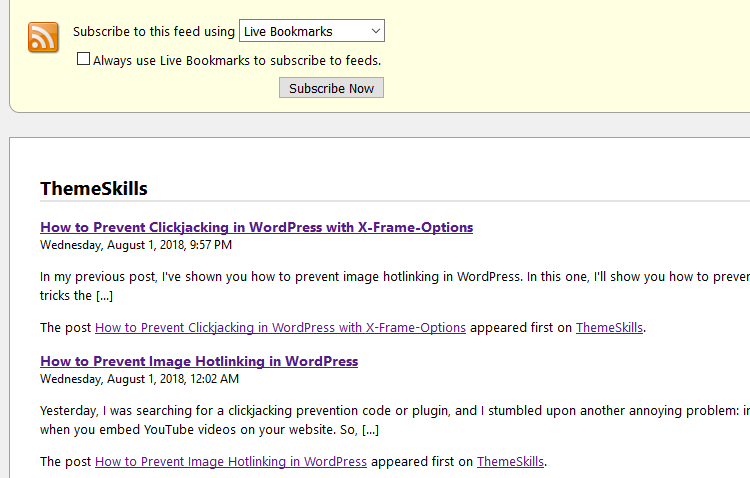Viewport: 750px width, 478px height.
Task: Click the 'Yesterday, I was searching' excerpt paragraph
Action: (395, 420)
